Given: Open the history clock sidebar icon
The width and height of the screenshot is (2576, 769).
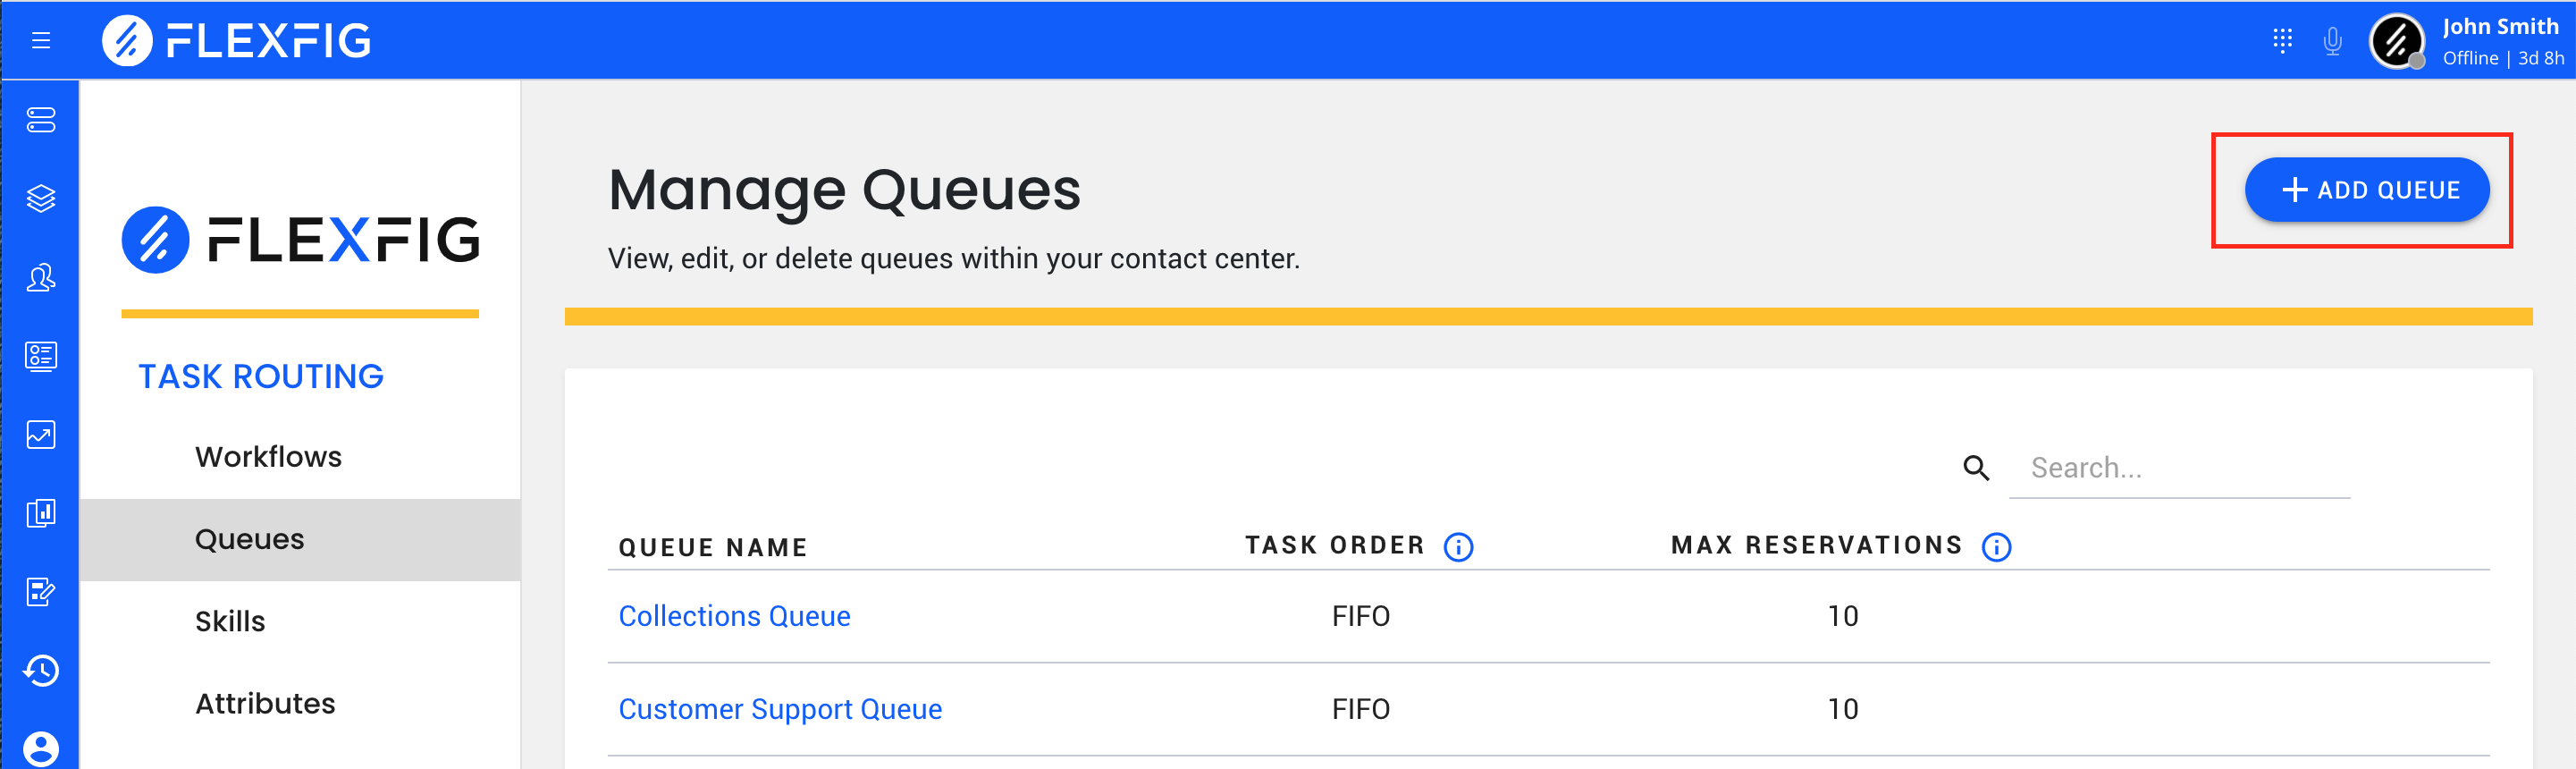Looking at the screenshot, I should point(41,670).
